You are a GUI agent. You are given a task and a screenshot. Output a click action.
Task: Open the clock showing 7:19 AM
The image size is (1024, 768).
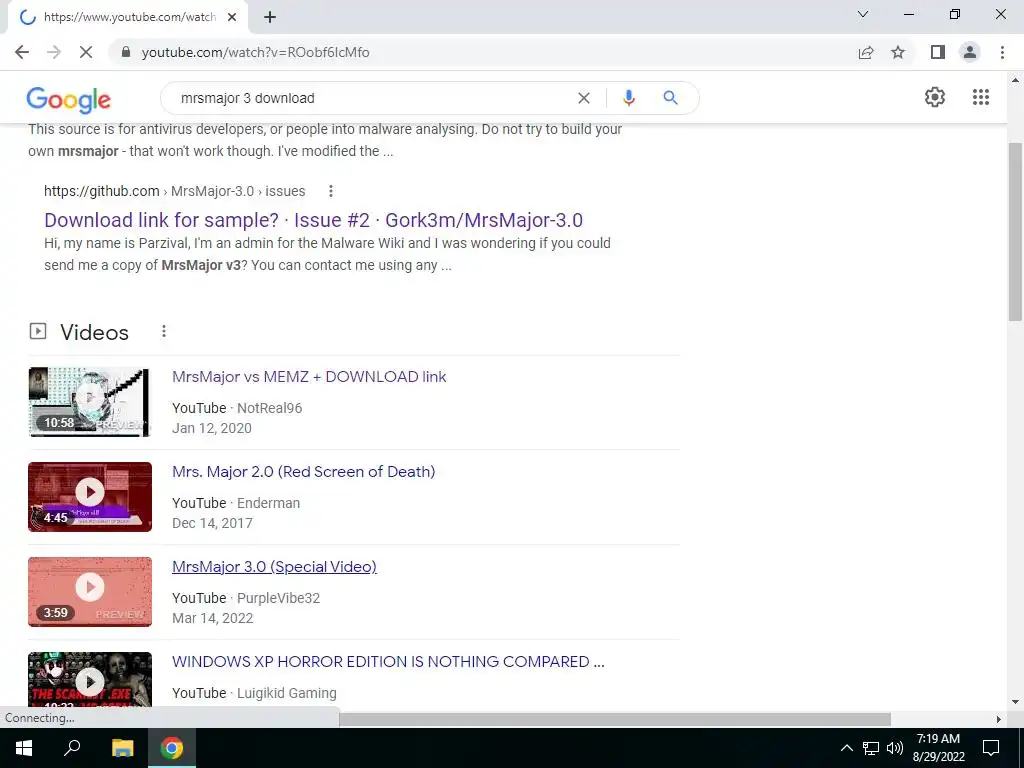(x=938, y=748)
